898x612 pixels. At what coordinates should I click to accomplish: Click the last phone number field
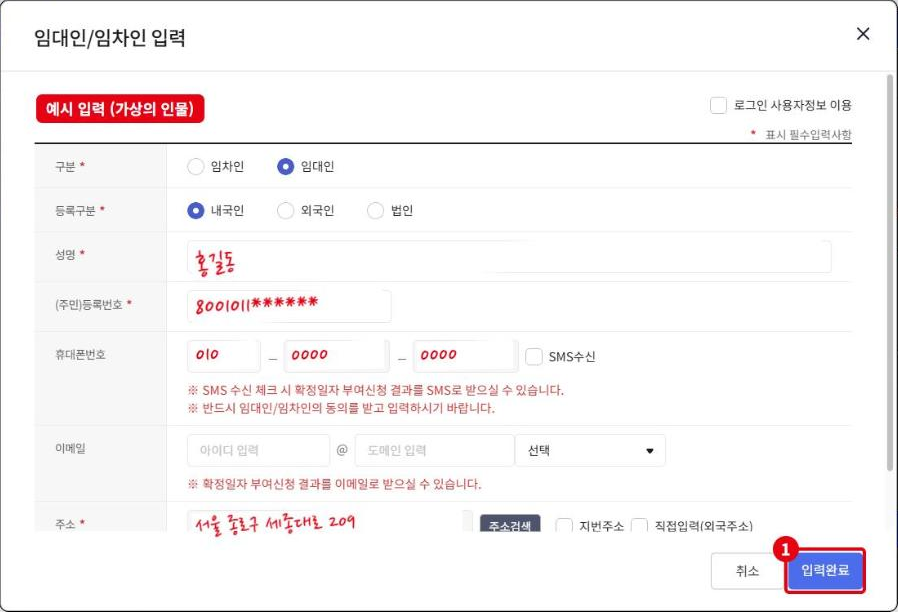[x=466, y=356]
